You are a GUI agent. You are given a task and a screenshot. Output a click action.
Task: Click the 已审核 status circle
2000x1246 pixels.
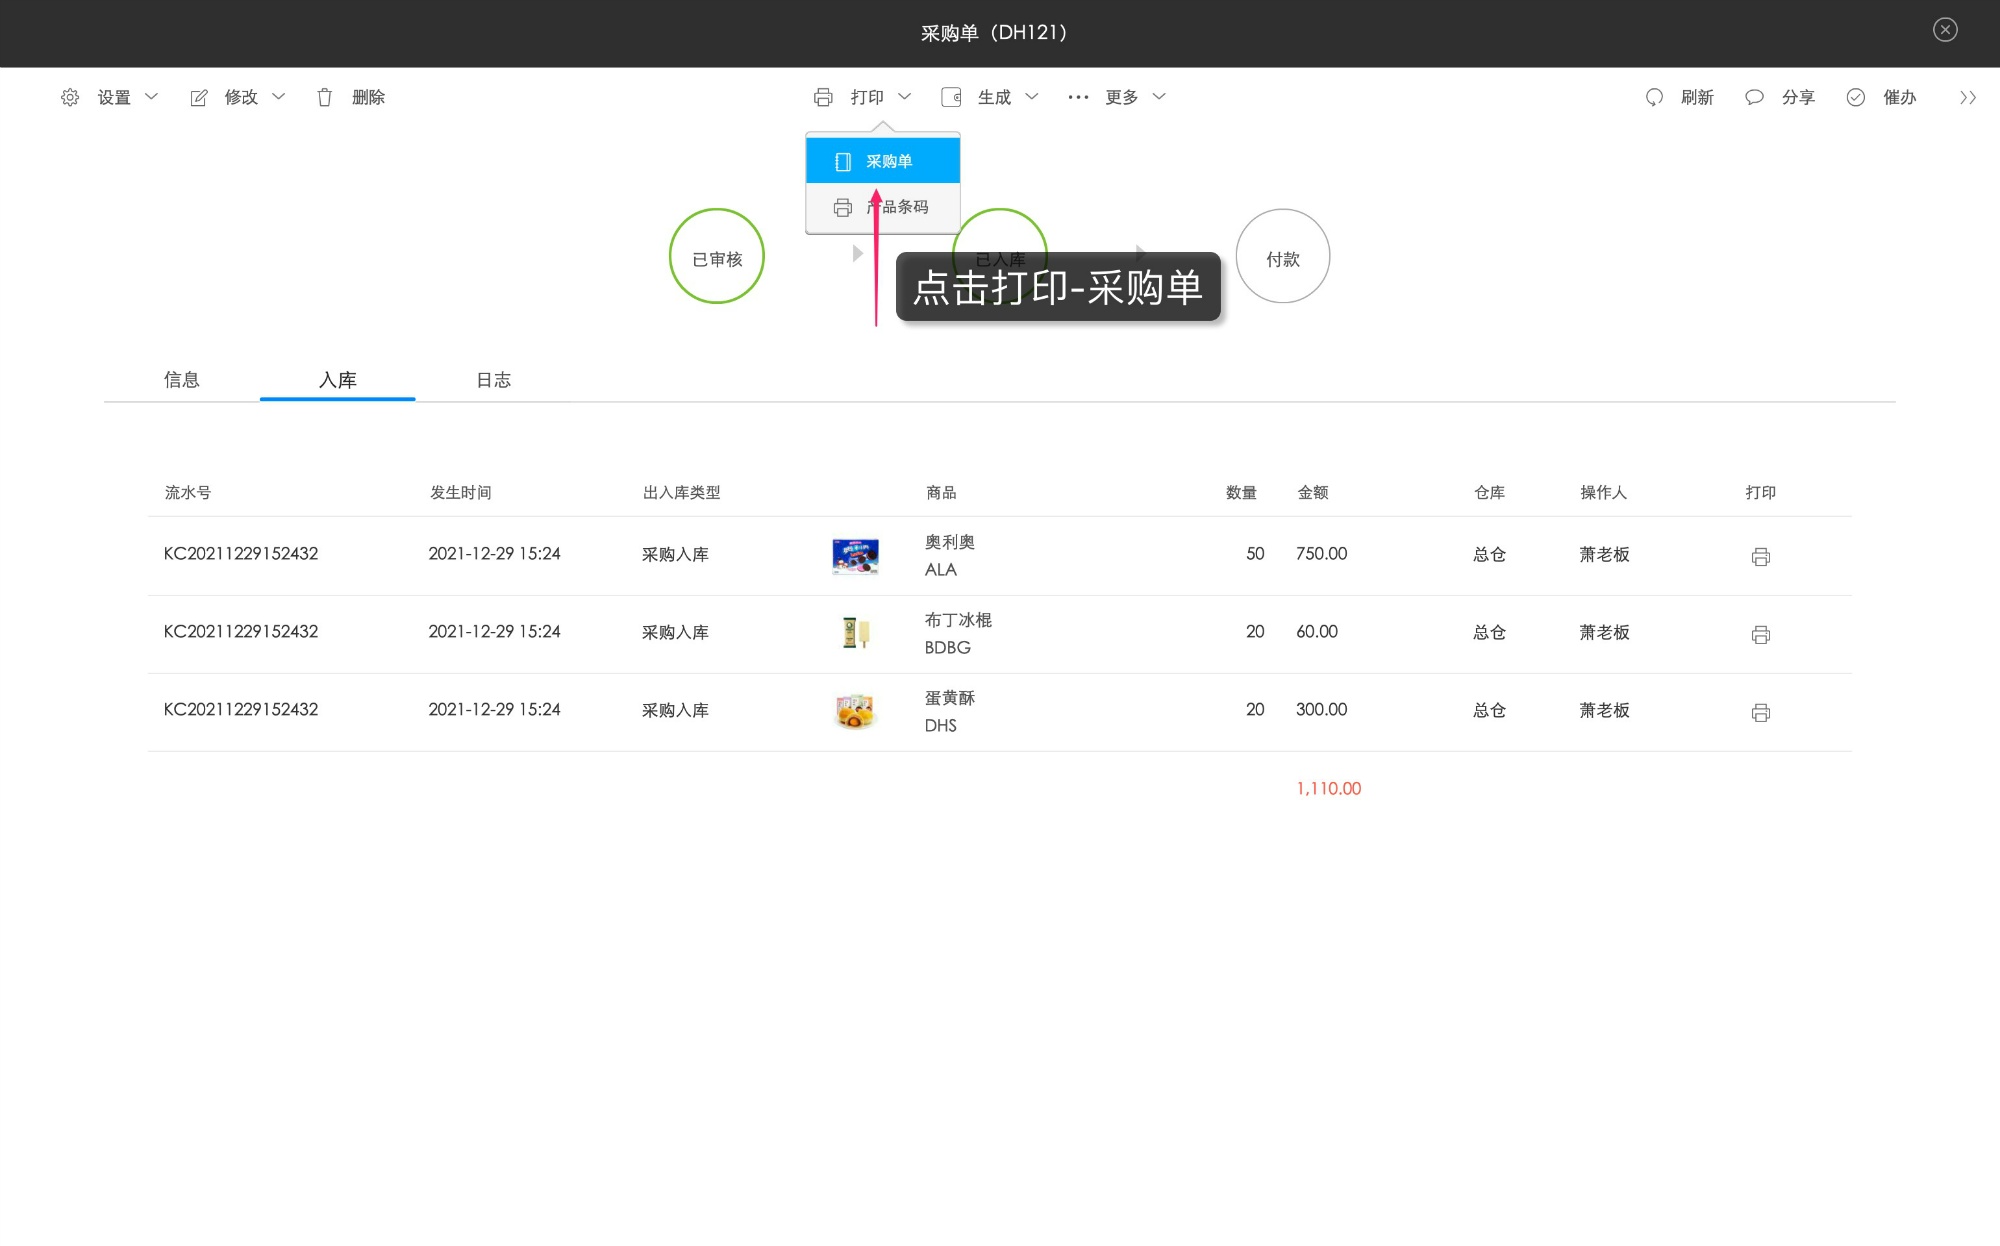[717, 256]
